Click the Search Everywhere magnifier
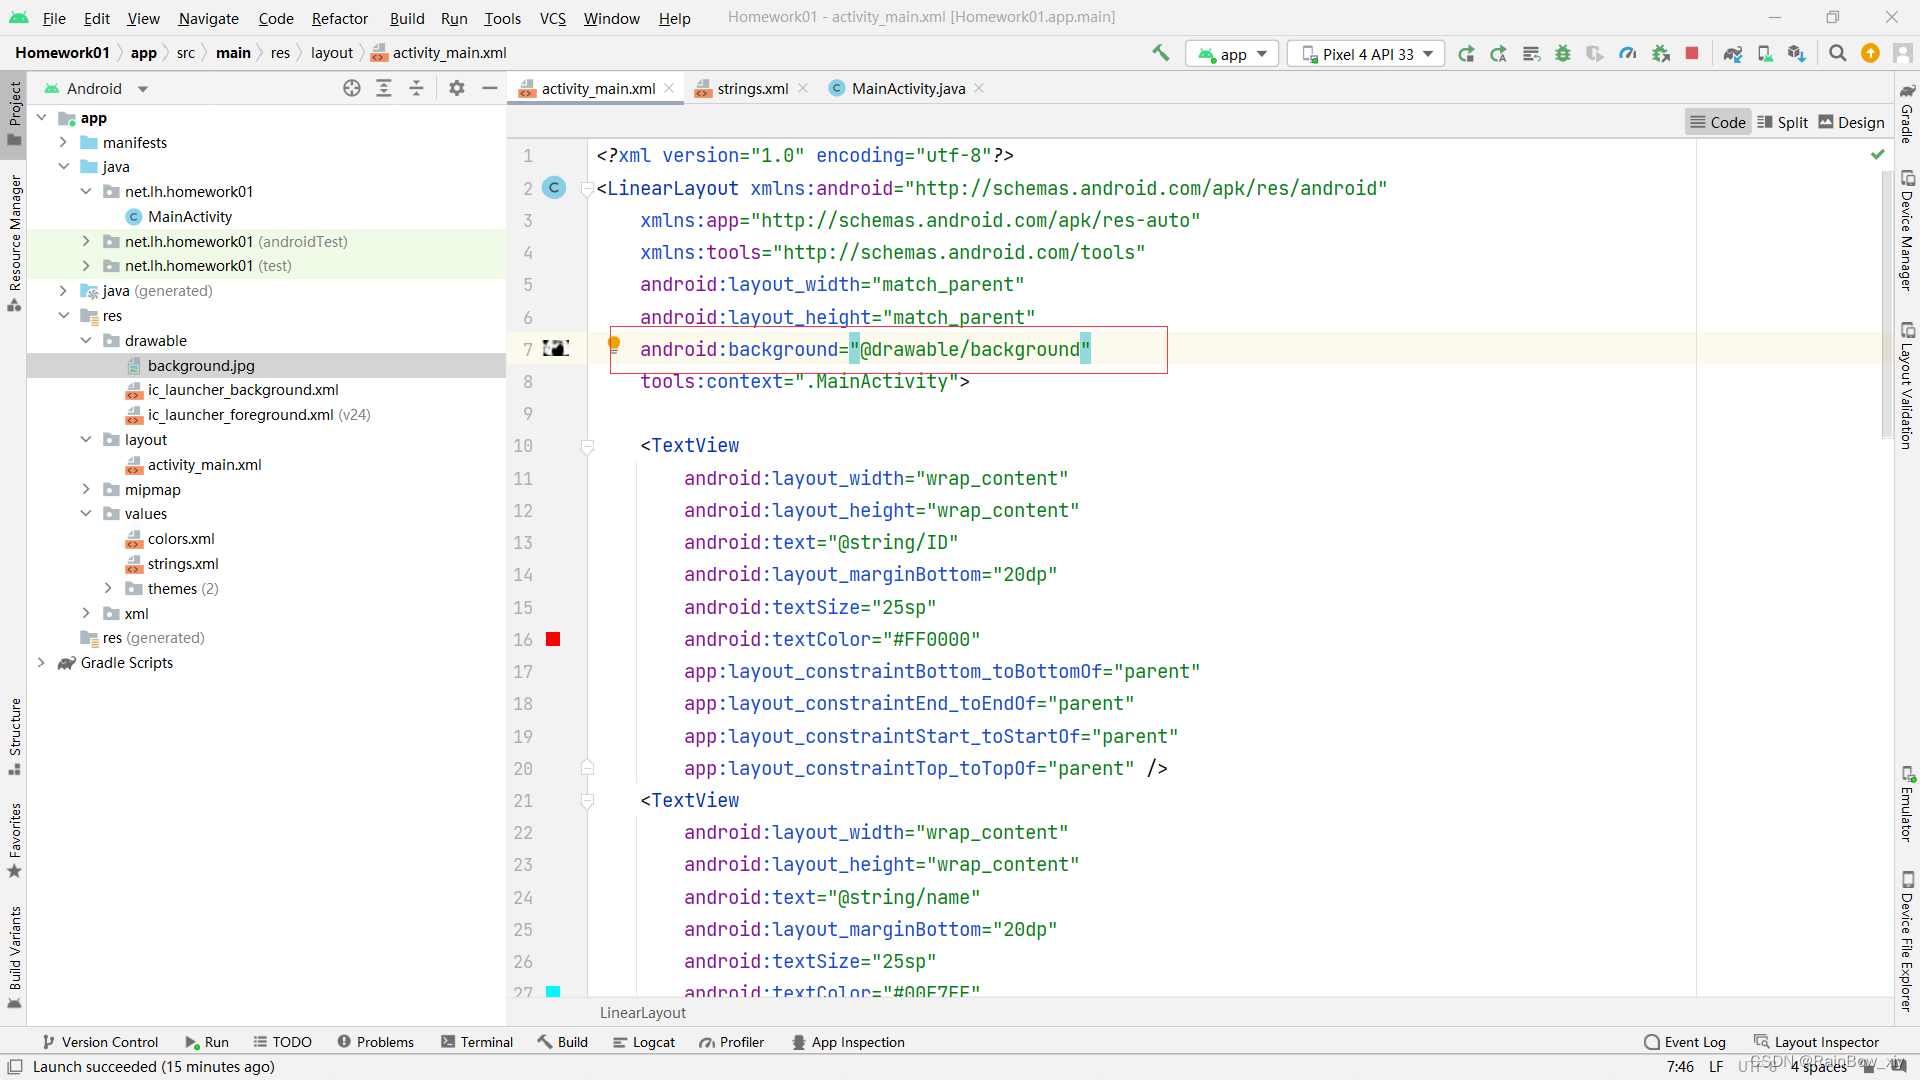 [1837, 53]
